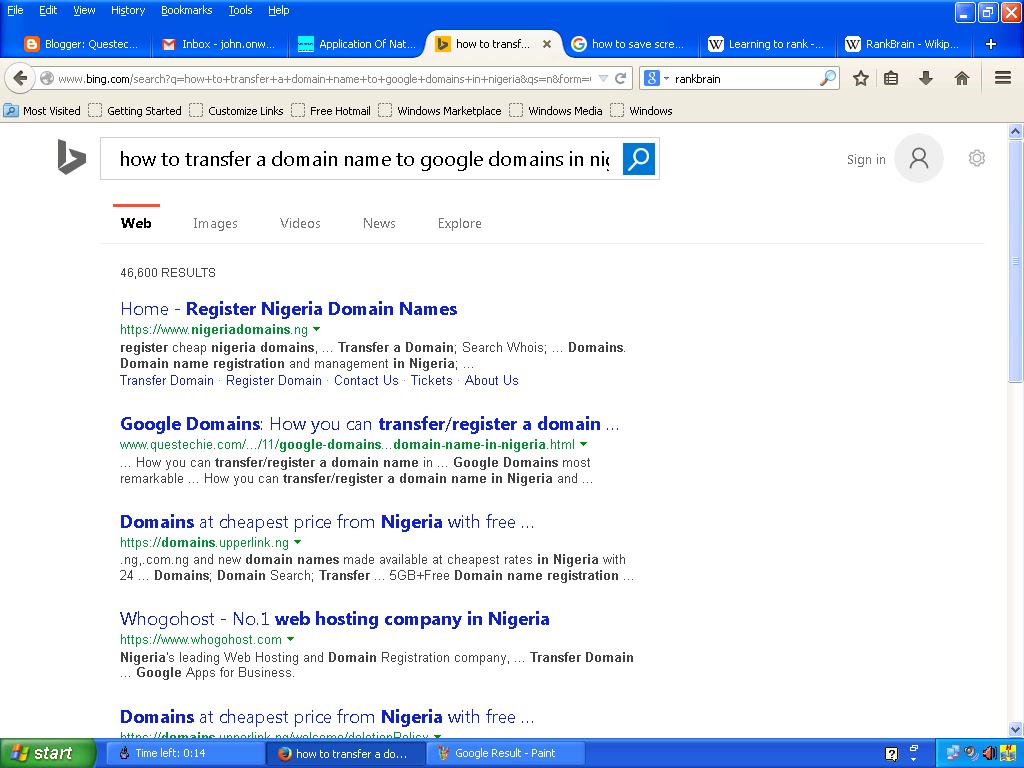
Task: Switch to Application Of Nat... tab
Action: (x=357, y=44)
